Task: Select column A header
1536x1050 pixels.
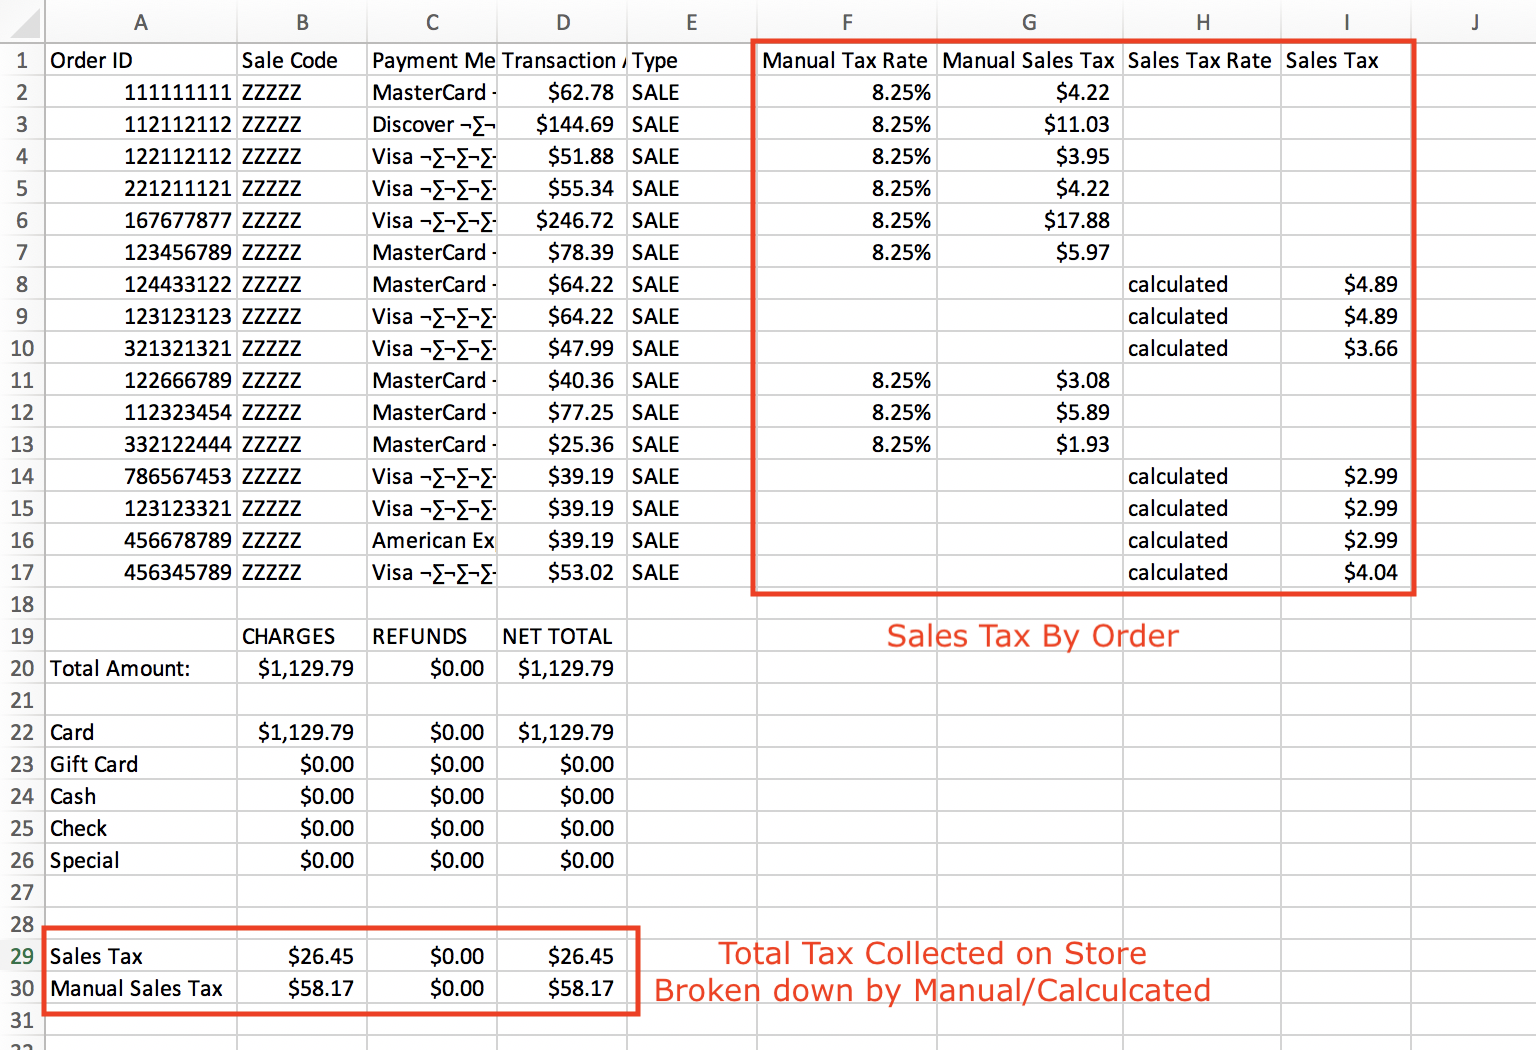Action: click(141, 22)
